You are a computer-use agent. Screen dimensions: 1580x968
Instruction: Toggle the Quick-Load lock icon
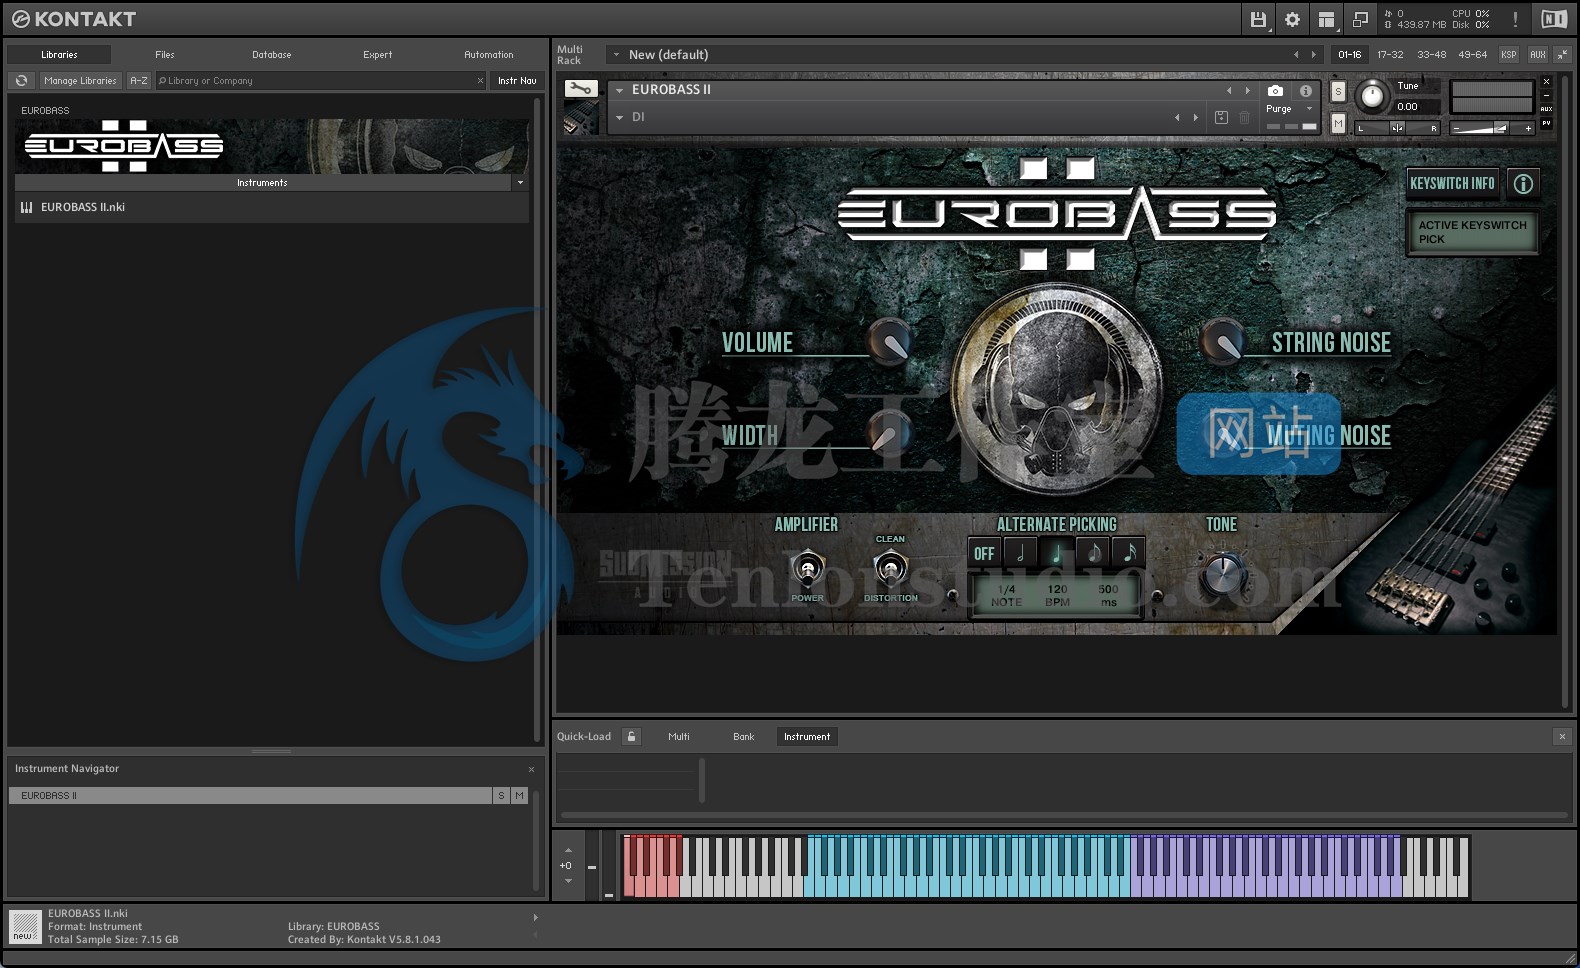click(x=631, y=737)
